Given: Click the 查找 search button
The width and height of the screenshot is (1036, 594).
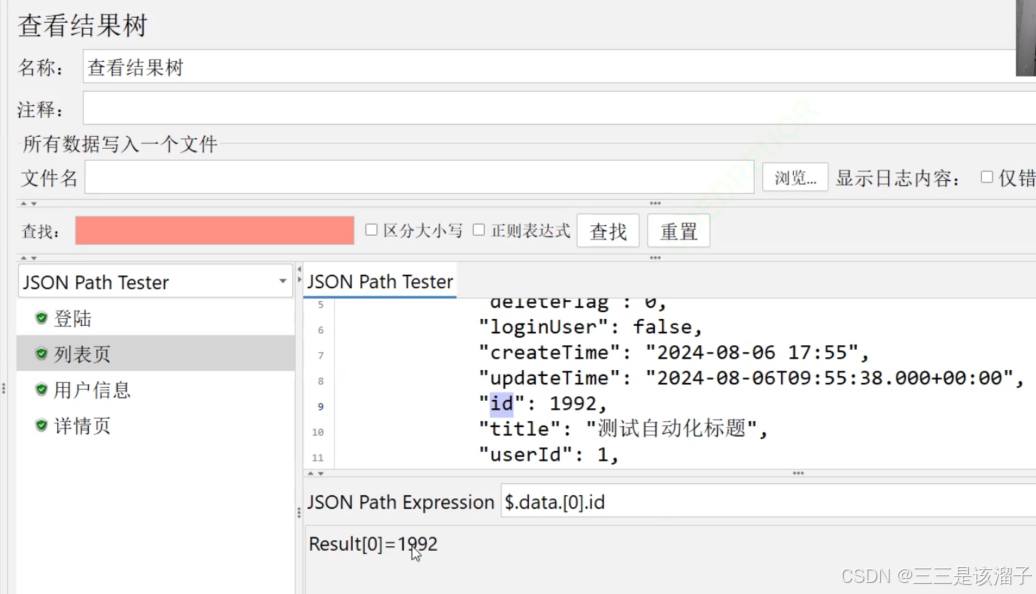Looking at the screenshot, I should pyautogui.click(x=608, y=231).
